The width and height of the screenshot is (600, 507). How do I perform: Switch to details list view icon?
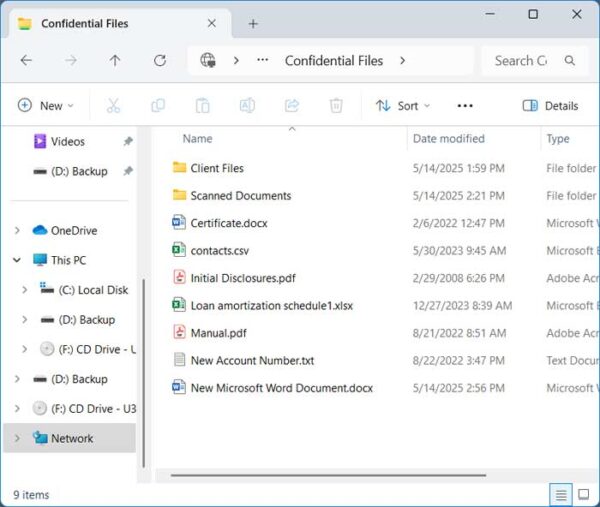(x=561, y=495)
